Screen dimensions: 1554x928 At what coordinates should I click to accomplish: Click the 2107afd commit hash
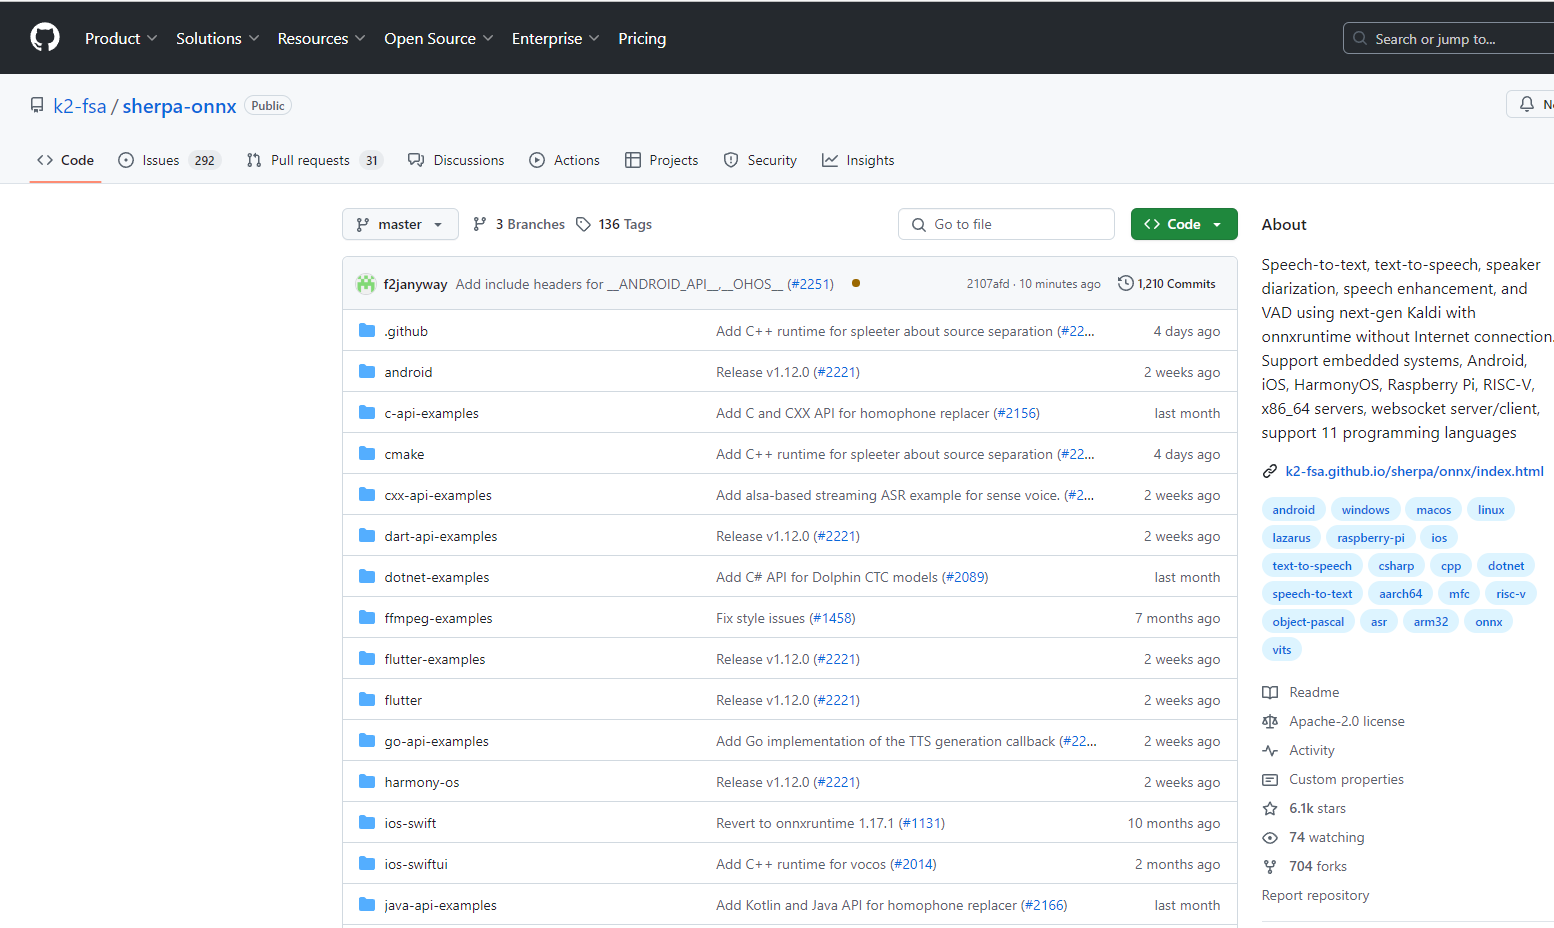[987, 284]
